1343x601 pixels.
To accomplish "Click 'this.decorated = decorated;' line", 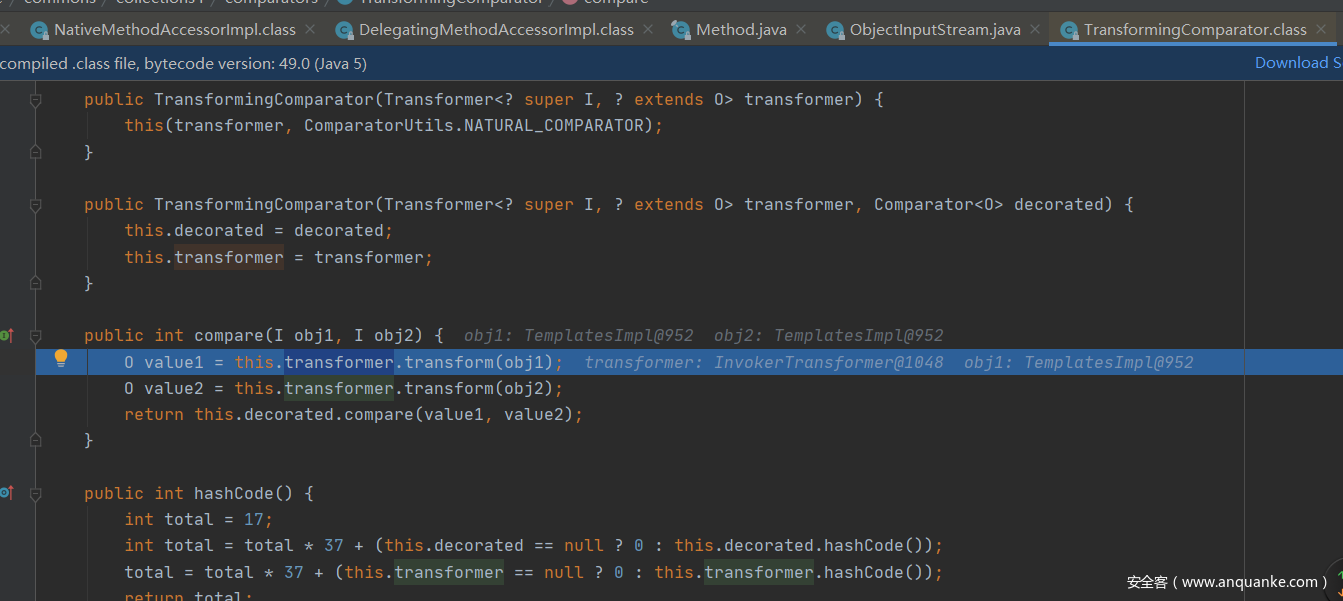I will point(259,230).
